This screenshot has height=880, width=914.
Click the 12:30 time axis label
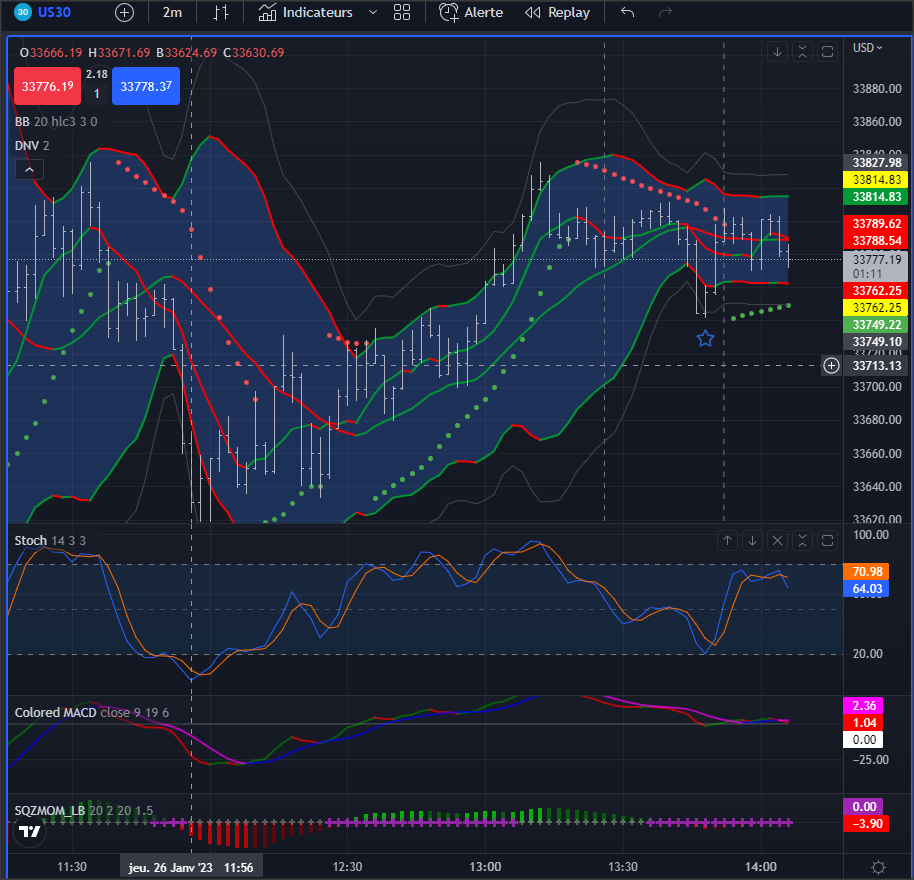pyautogui.click(x=347, y=867)
